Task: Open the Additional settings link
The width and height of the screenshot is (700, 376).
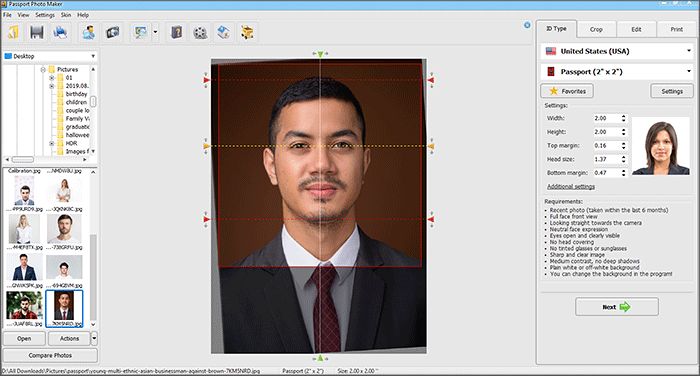Action: point(571,187)
